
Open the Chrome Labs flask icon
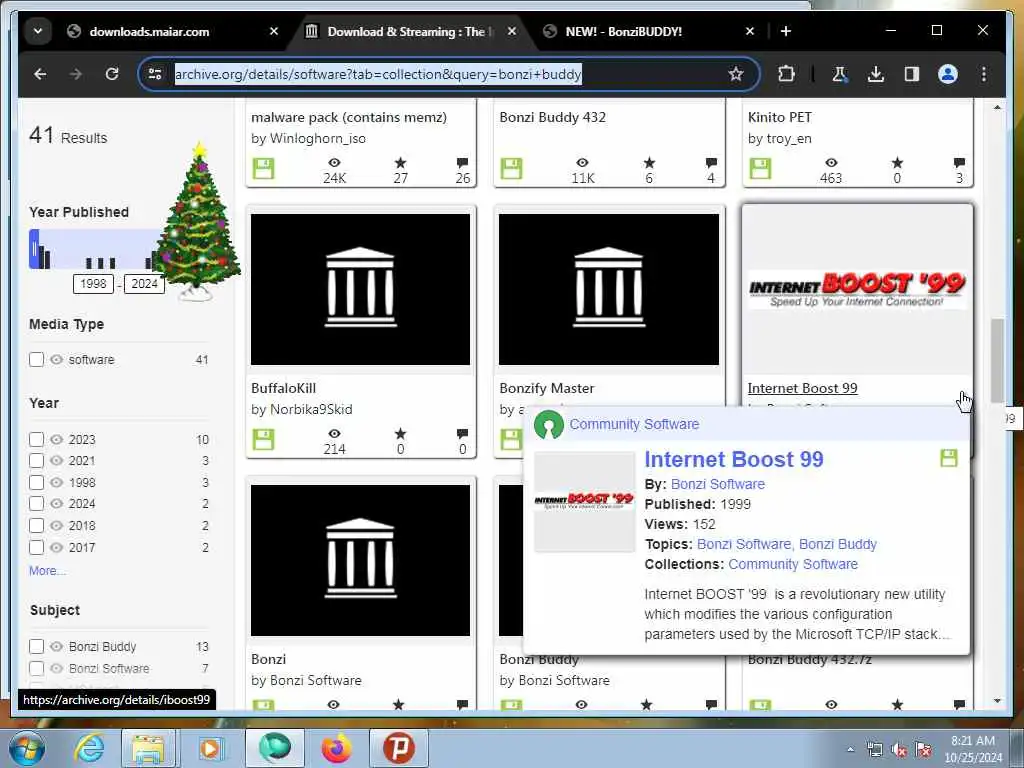coord(839,74)
